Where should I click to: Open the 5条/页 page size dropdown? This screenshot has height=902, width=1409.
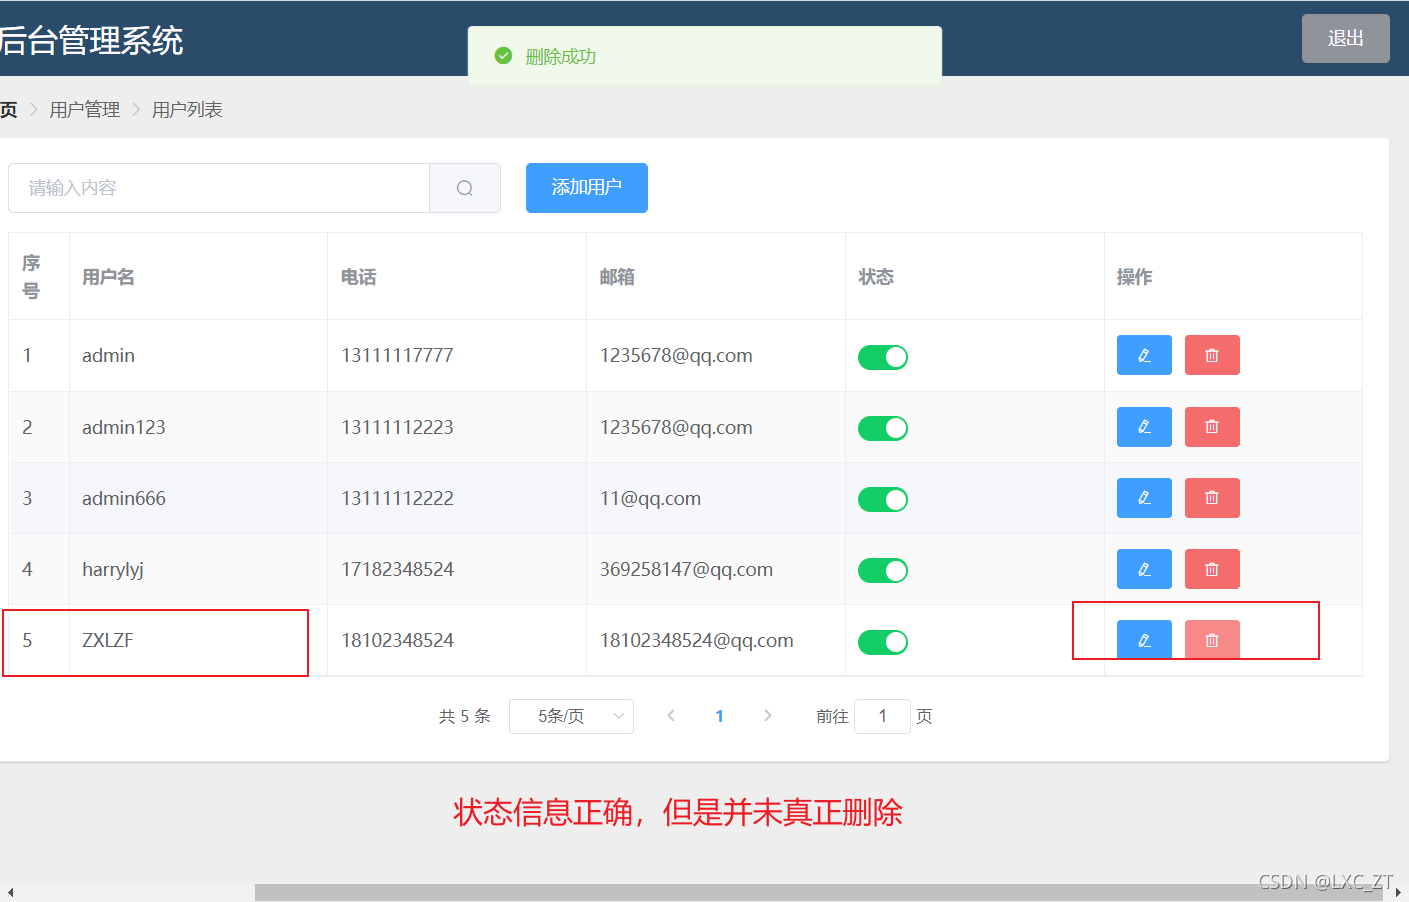click(x=571, y=716)
